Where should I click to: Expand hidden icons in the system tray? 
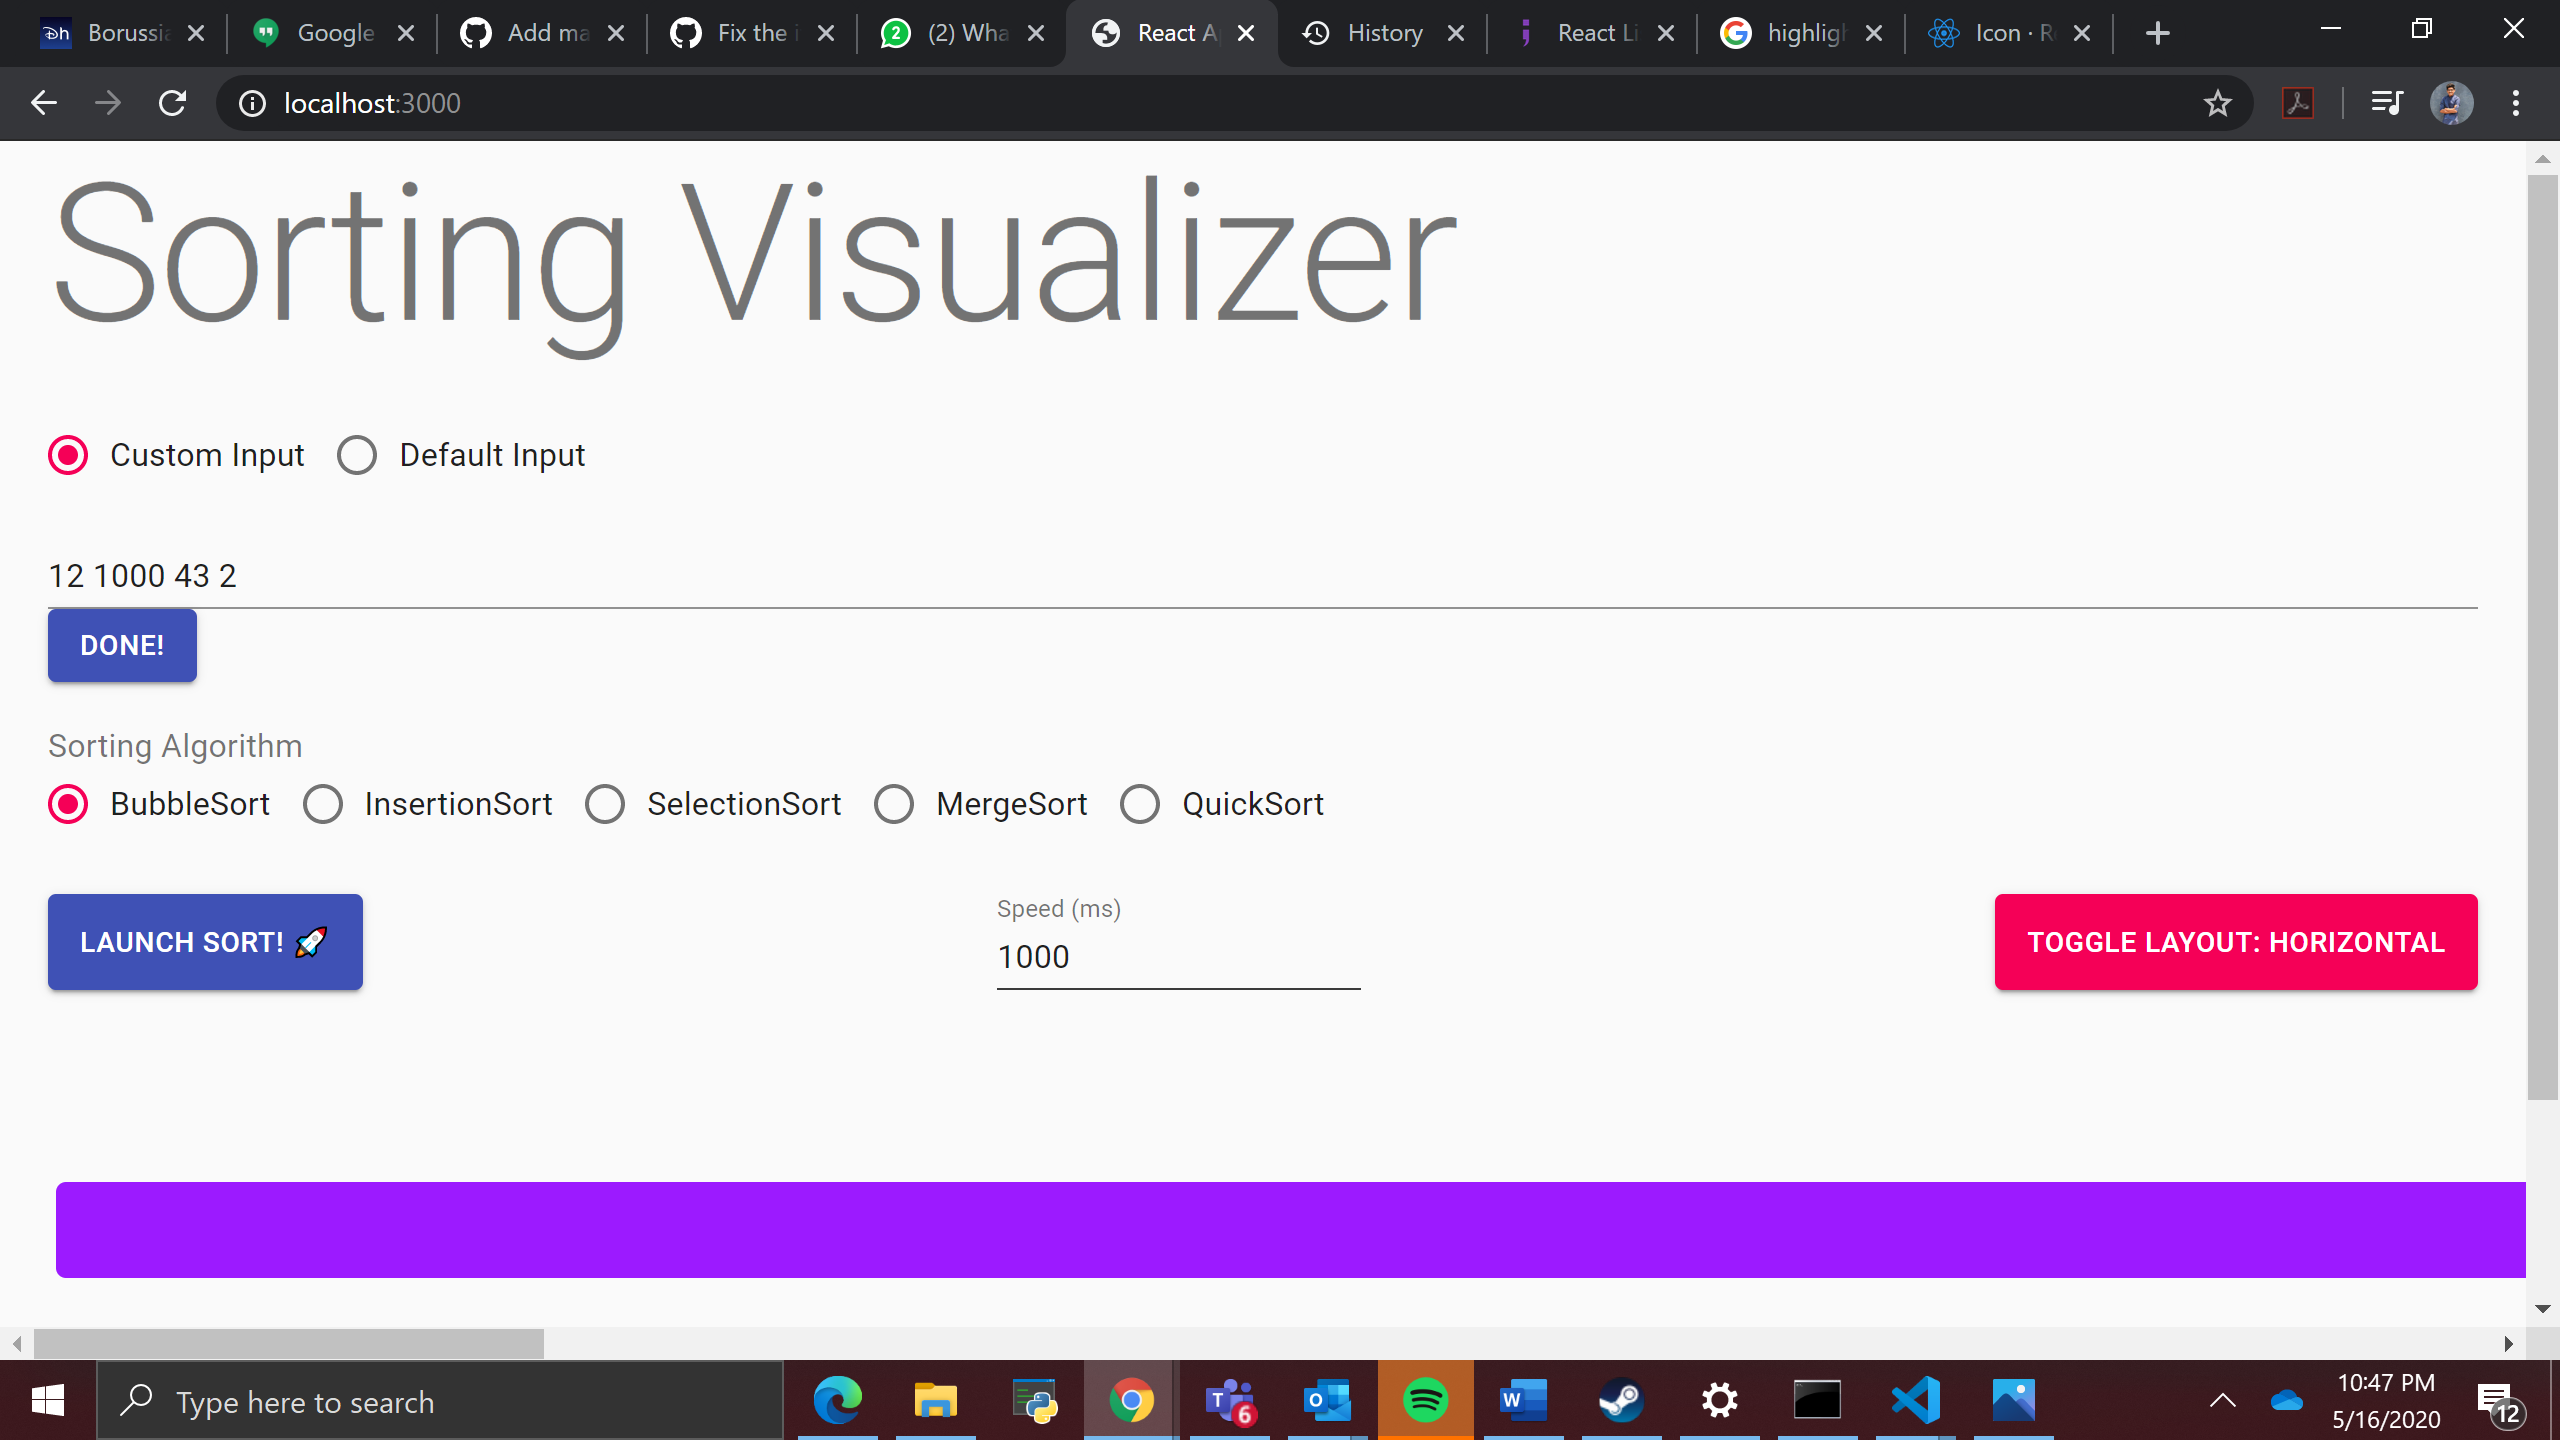click(2220, 1400)
